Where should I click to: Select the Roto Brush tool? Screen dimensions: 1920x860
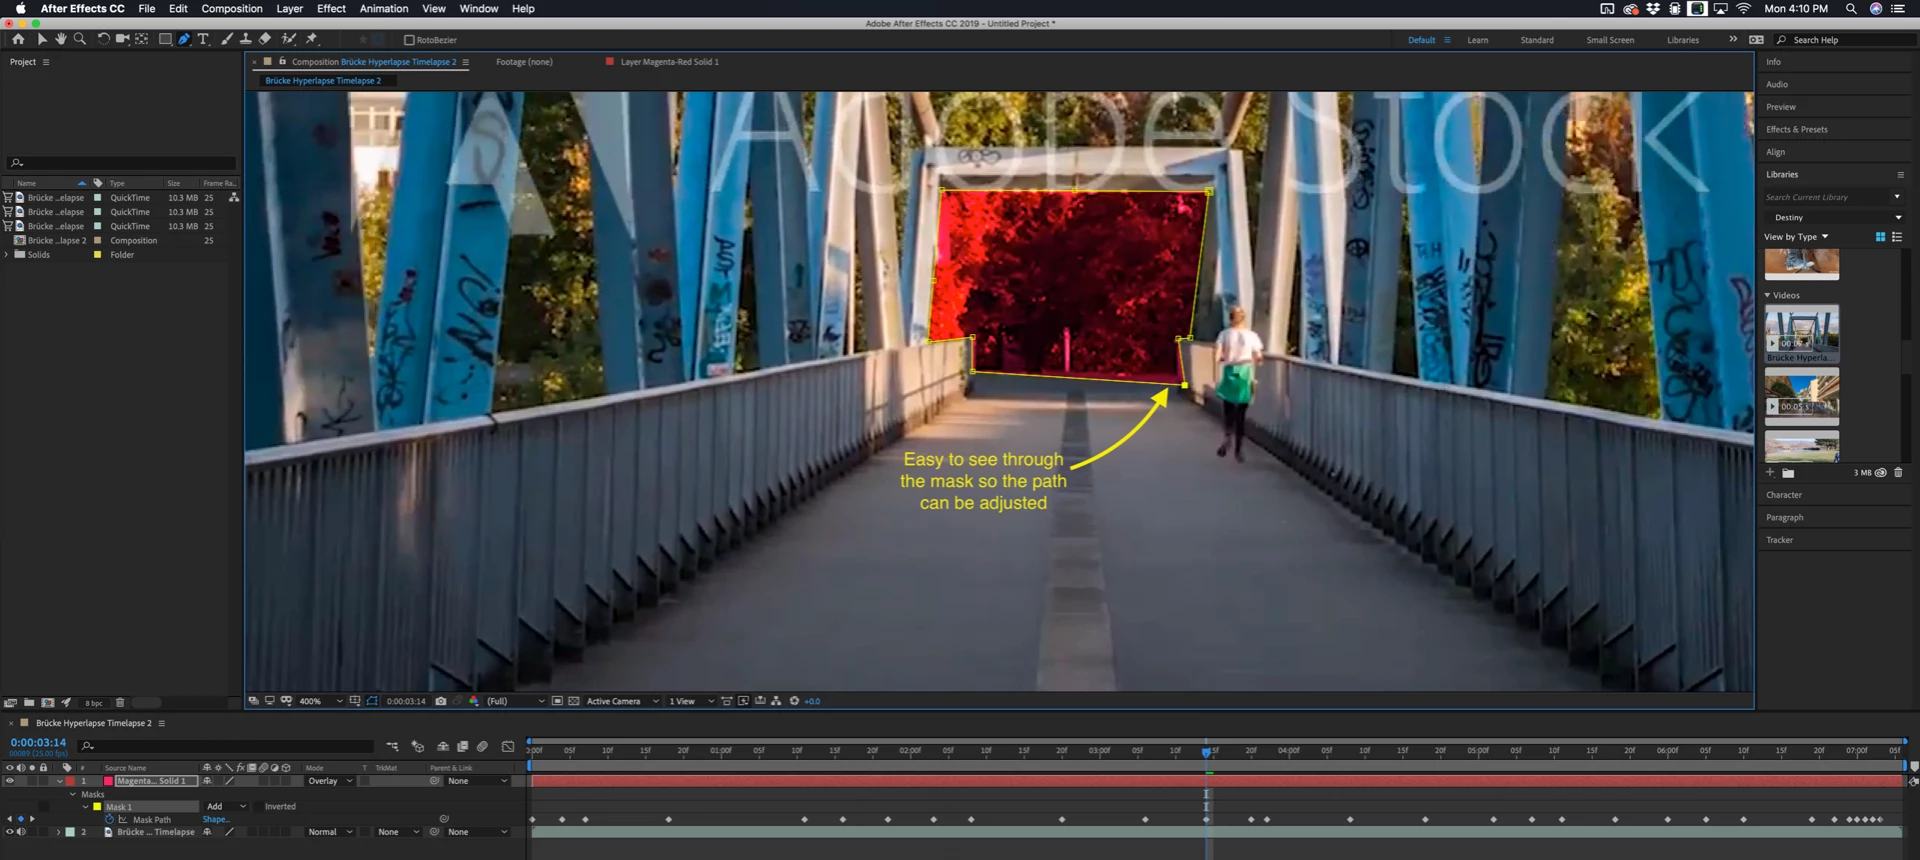[289, 39]
